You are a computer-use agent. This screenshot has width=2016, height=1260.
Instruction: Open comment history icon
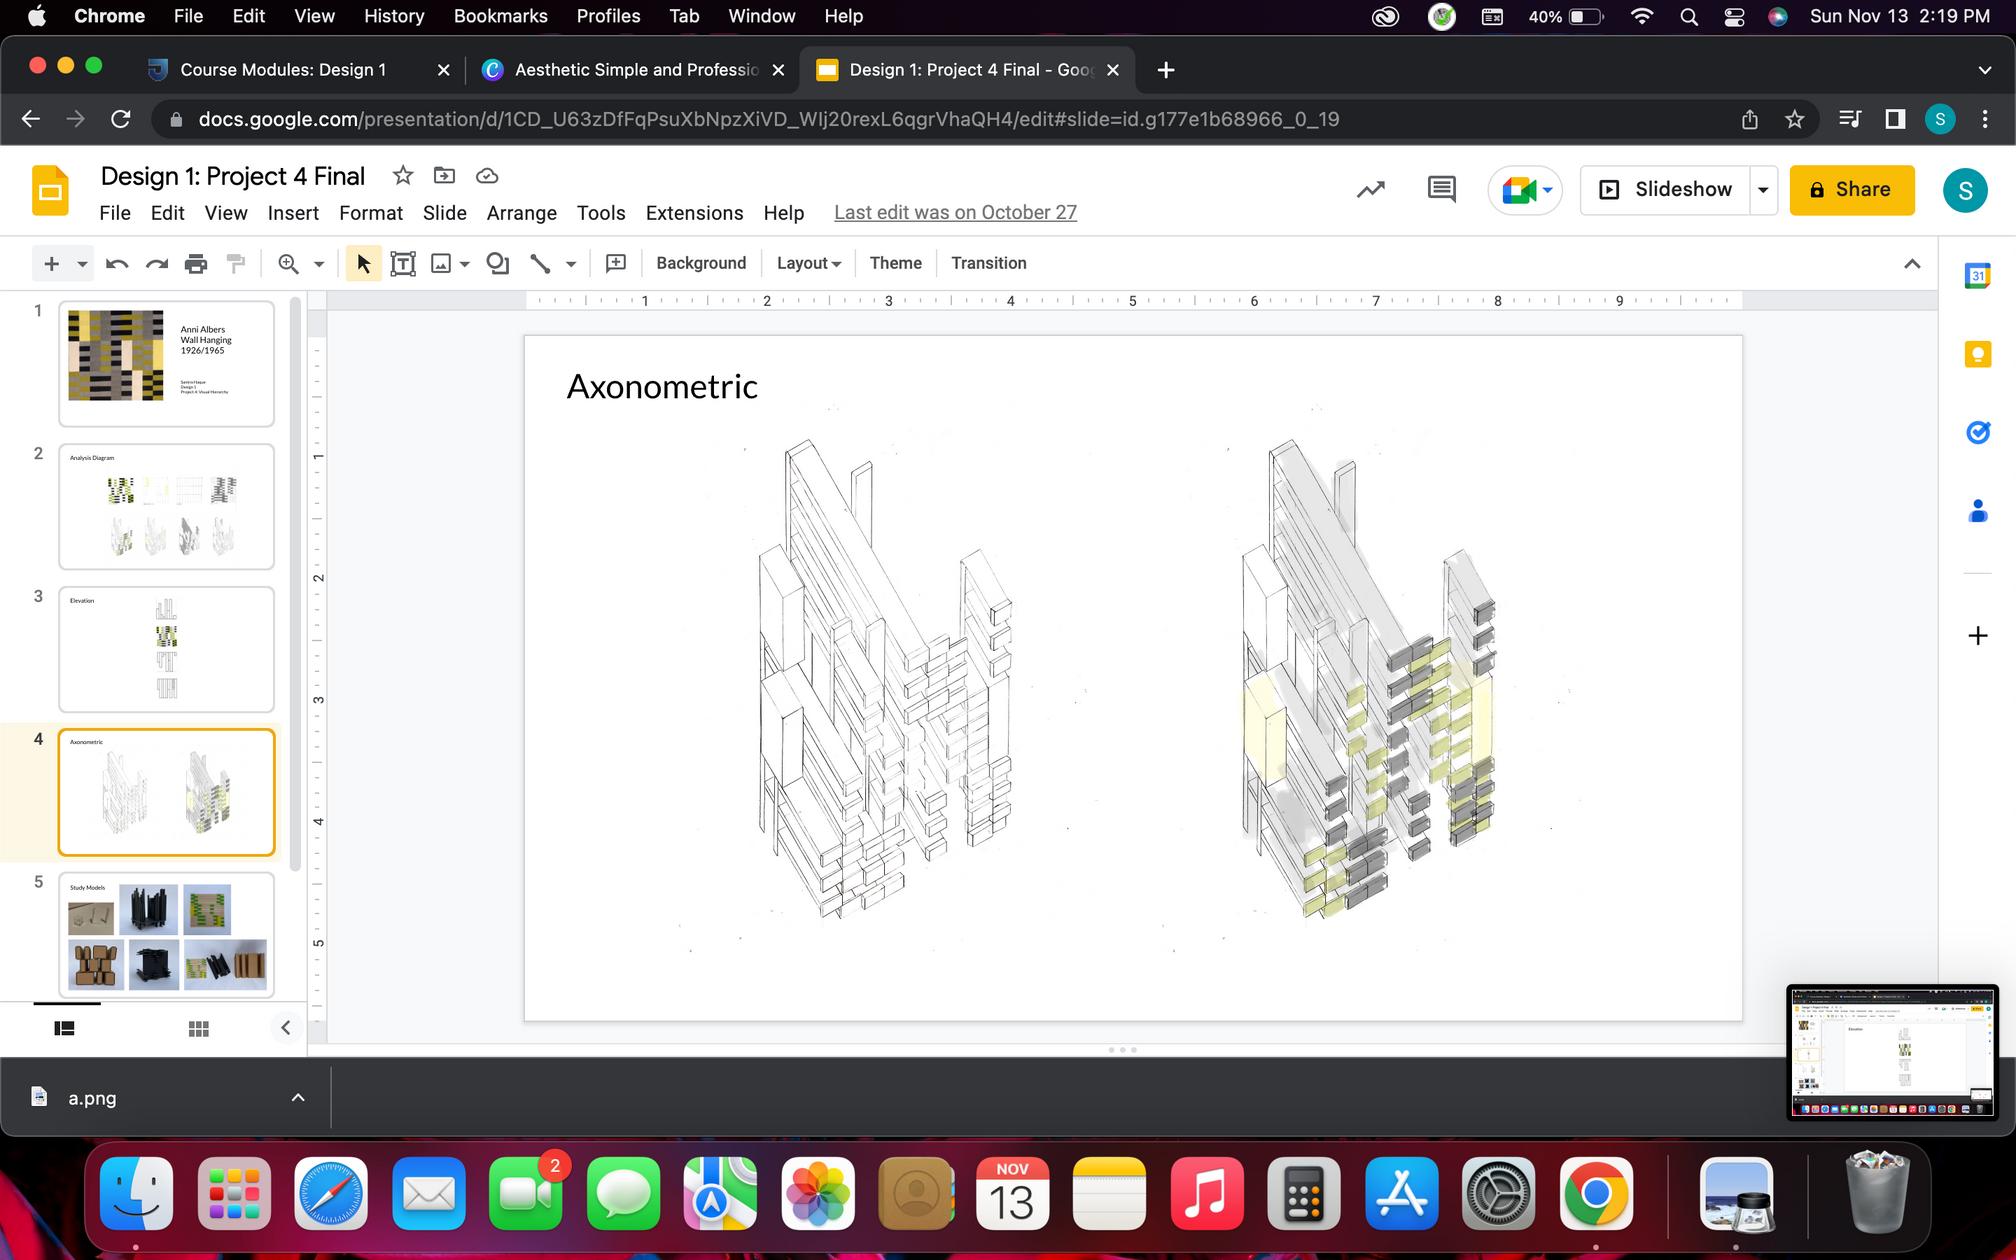(x=1441, y=189)
